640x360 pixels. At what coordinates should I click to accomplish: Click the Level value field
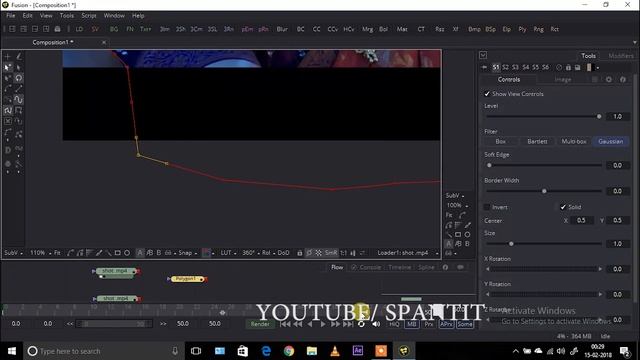[x=617, y=116]
